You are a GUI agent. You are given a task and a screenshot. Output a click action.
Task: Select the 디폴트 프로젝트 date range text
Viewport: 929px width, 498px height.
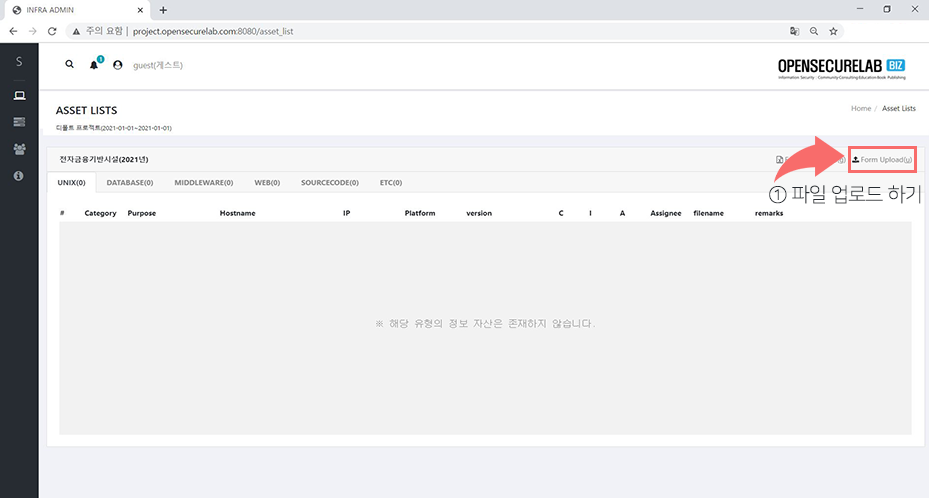click(114, 128)
